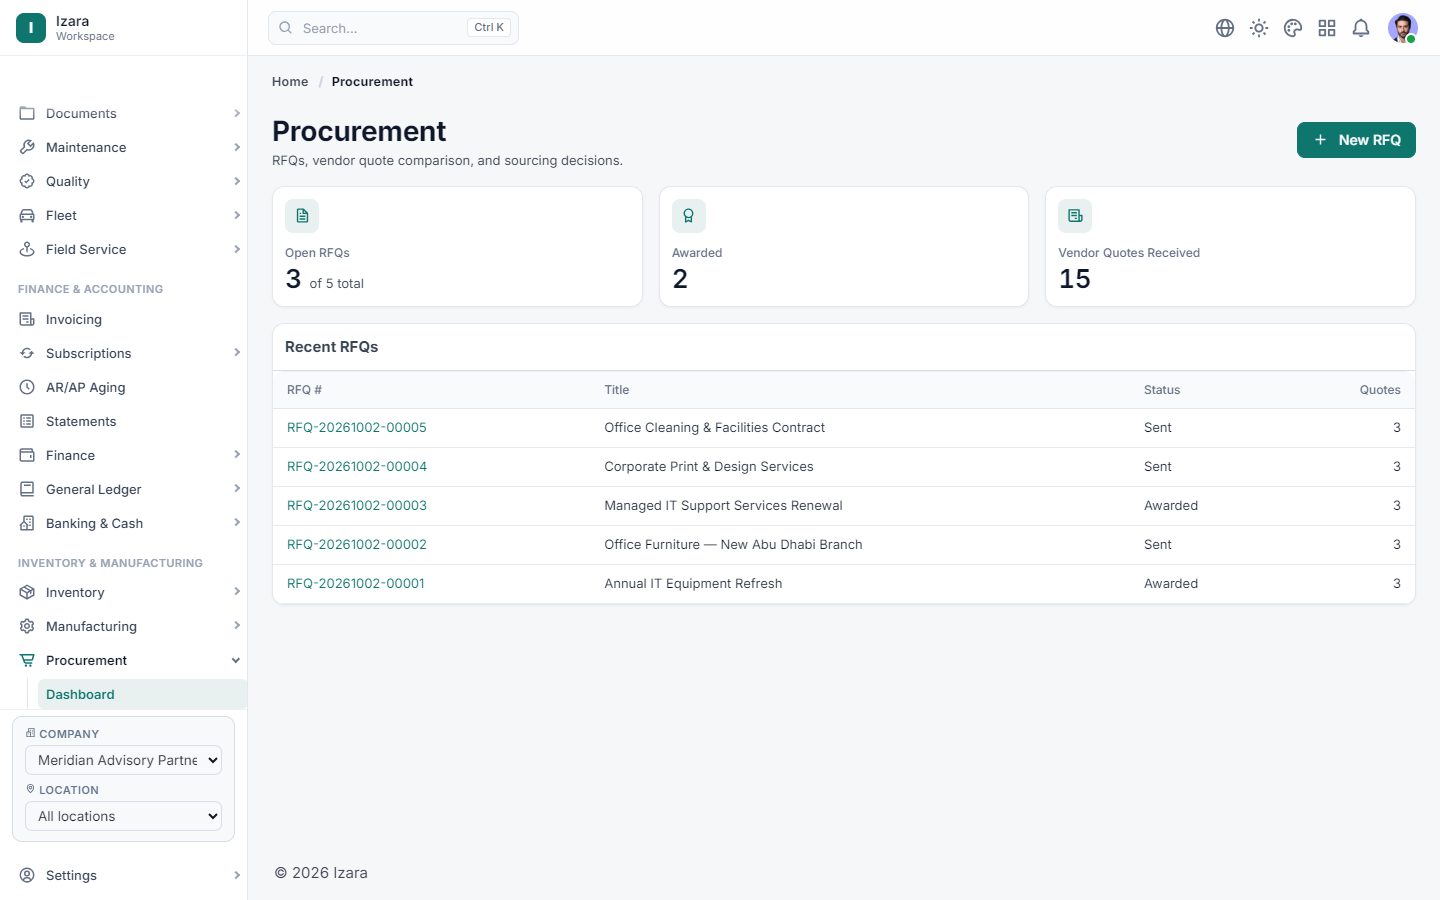Expand the Subscriptions chevron

pyautogui.click(x=237, y=353)
